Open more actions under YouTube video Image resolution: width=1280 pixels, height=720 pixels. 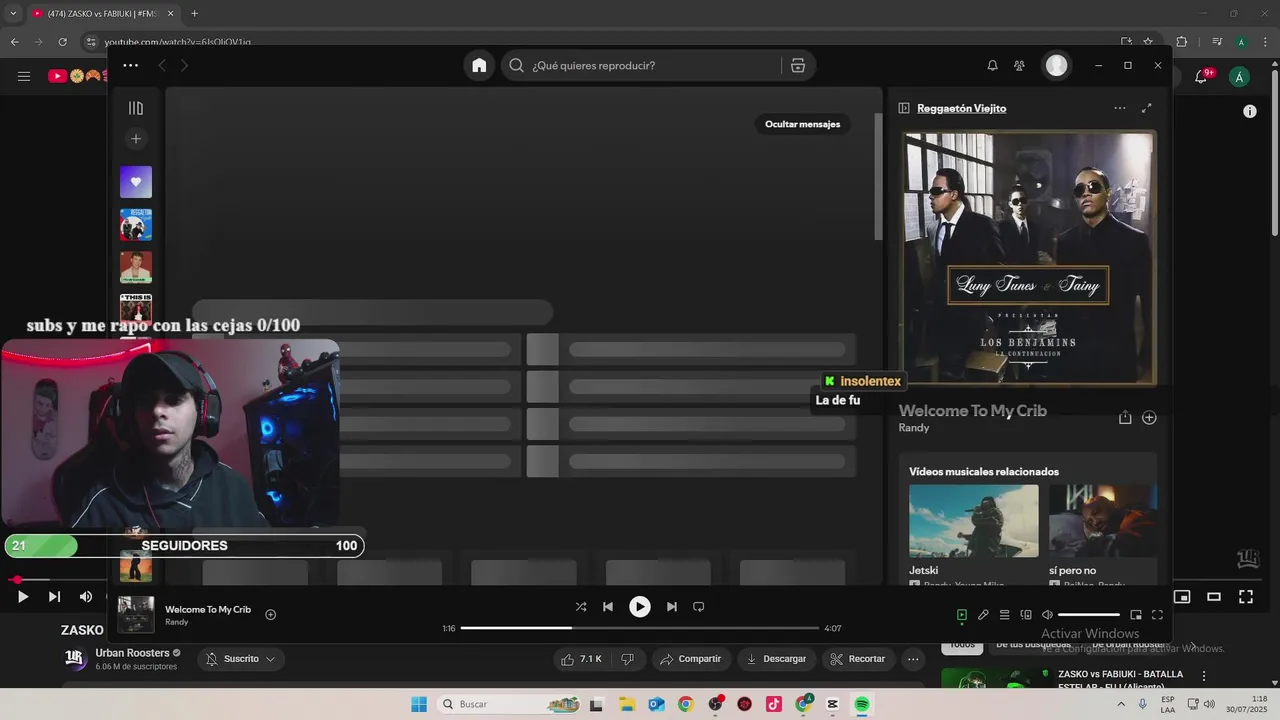coord(913,659)
